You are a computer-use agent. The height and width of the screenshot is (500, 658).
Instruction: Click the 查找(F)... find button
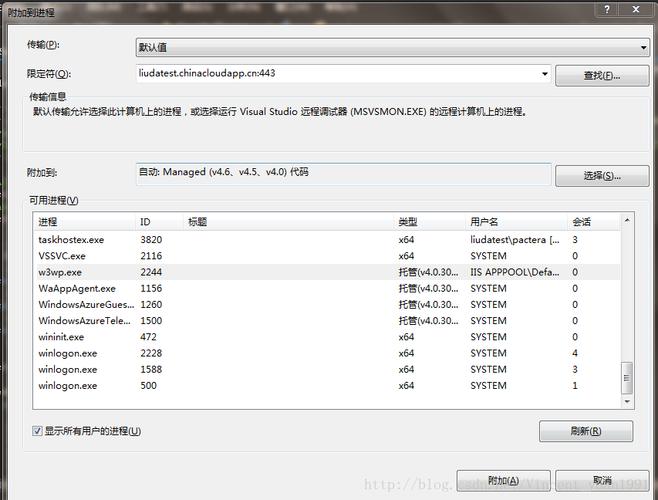point(602,76)
